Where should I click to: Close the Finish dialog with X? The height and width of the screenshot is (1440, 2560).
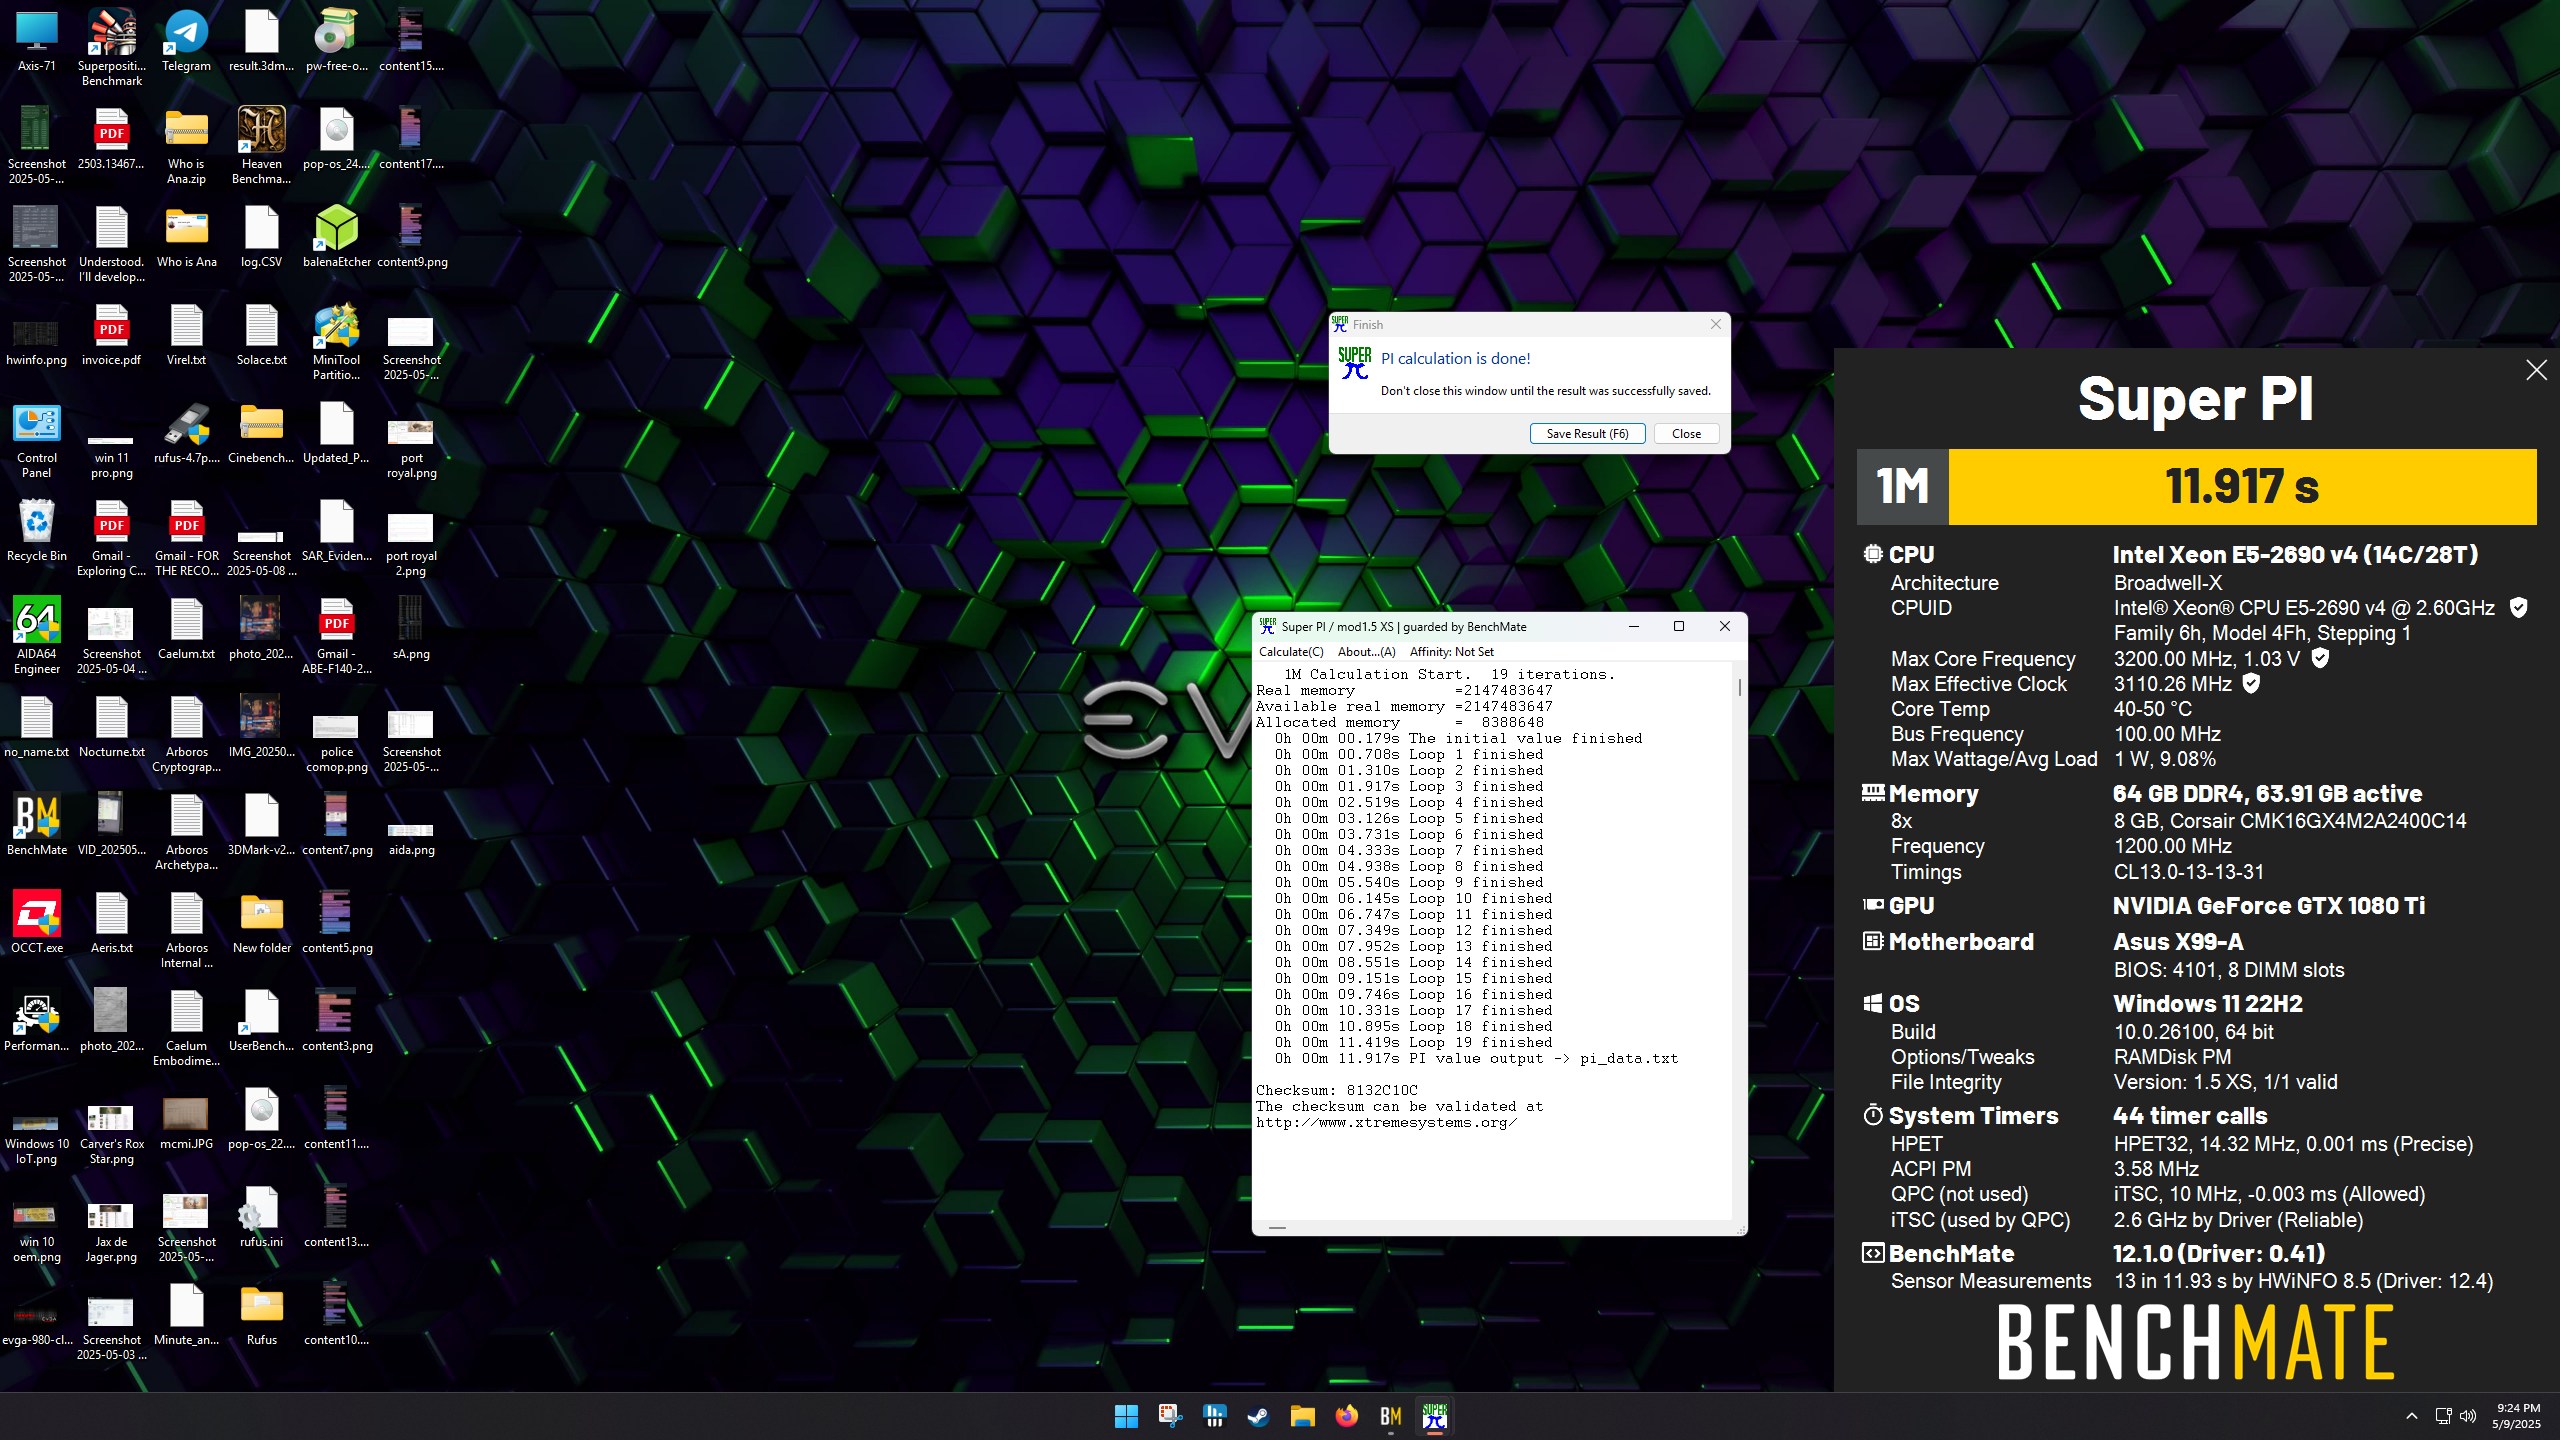click(x=1715, y=324)
